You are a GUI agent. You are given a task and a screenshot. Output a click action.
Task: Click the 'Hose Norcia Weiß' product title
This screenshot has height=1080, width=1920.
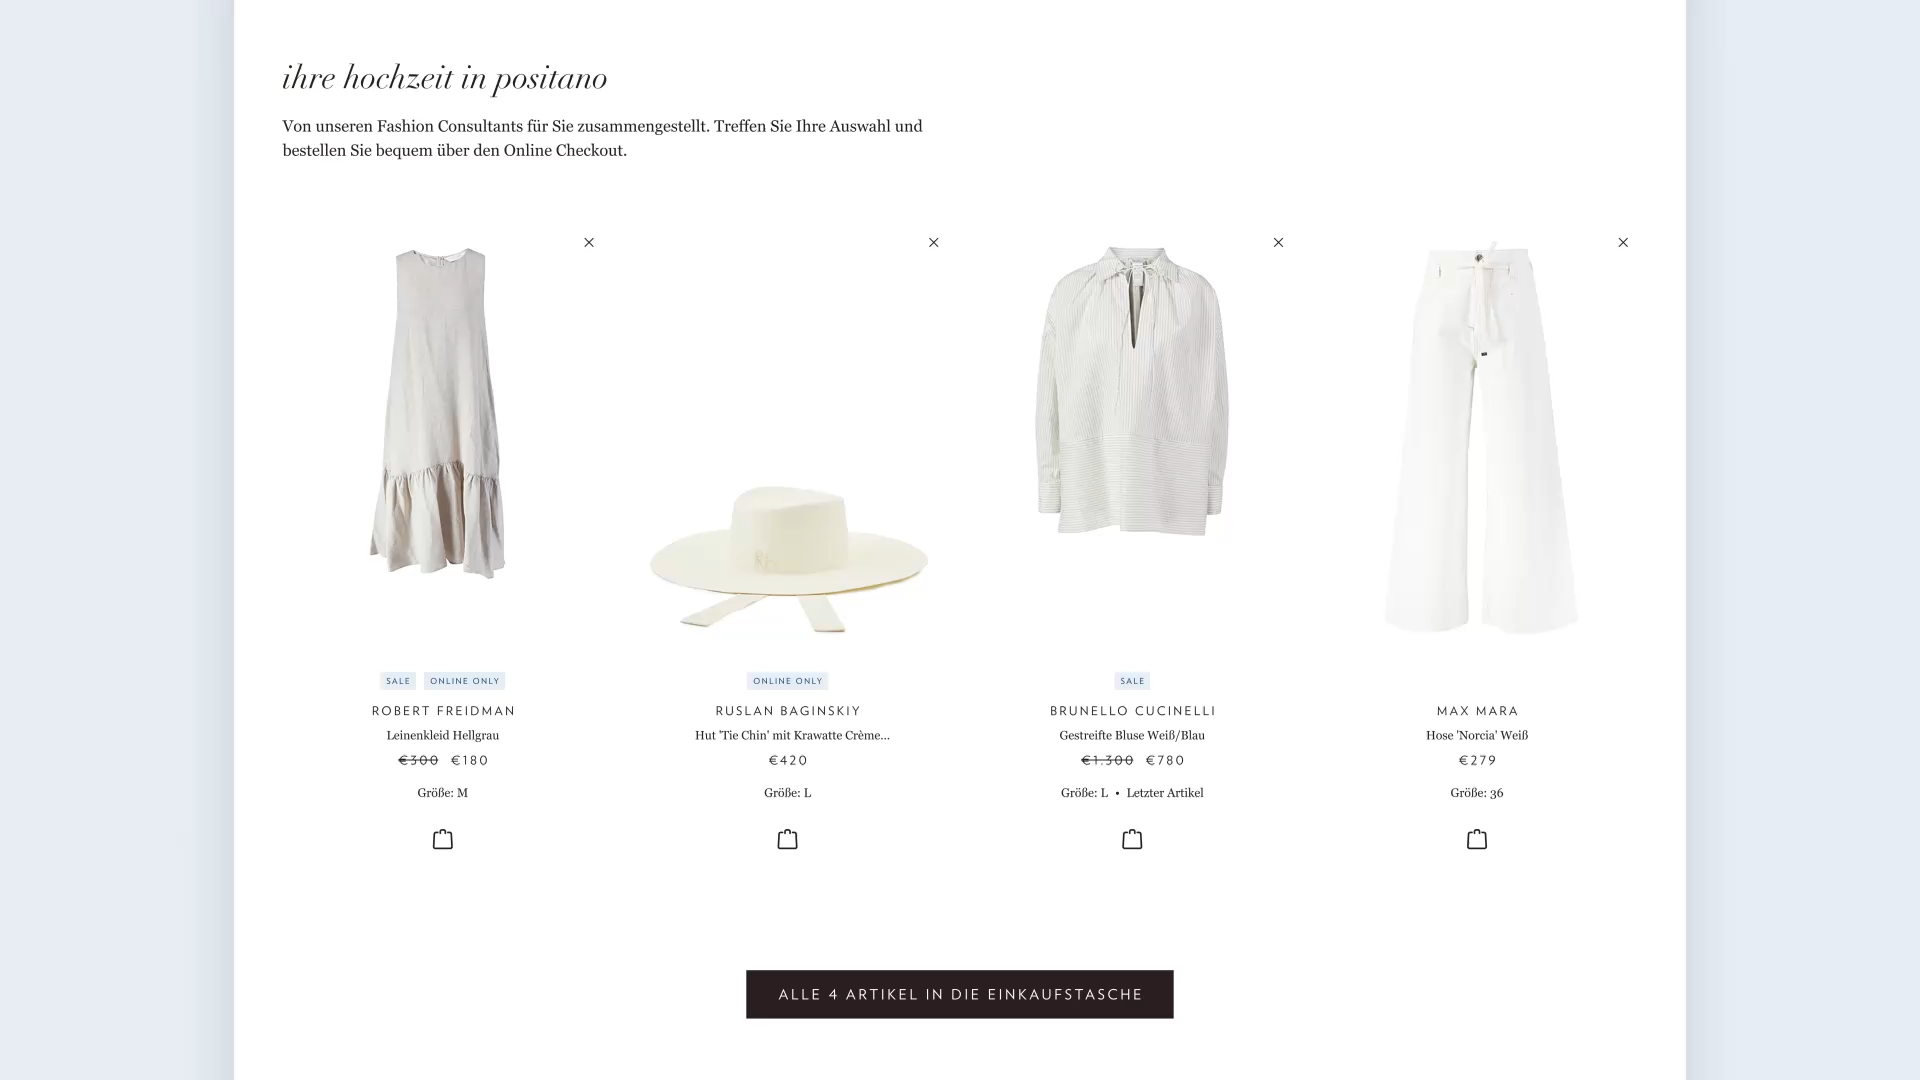pyautogui.click(x=1477, y=736)
